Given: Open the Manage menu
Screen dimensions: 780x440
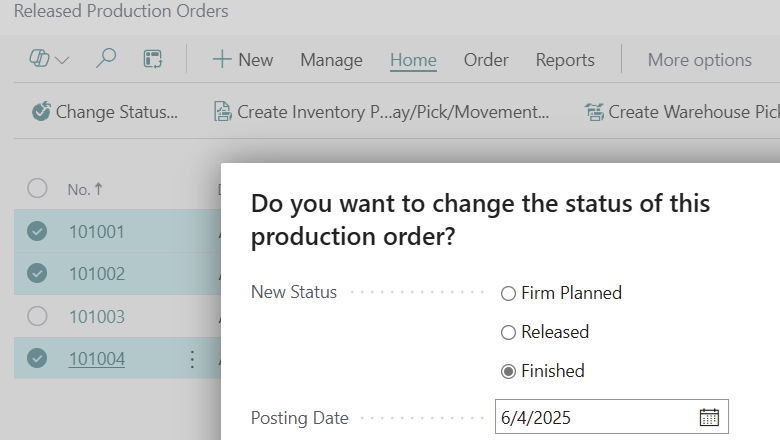Looking at the screenshot, I should coord(331,60).
